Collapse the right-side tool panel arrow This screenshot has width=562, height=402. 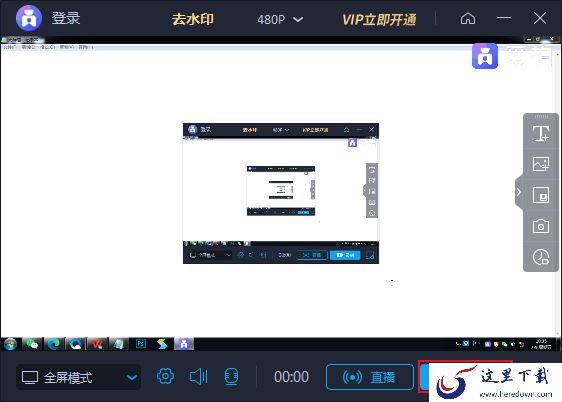(x=519, y=192)
